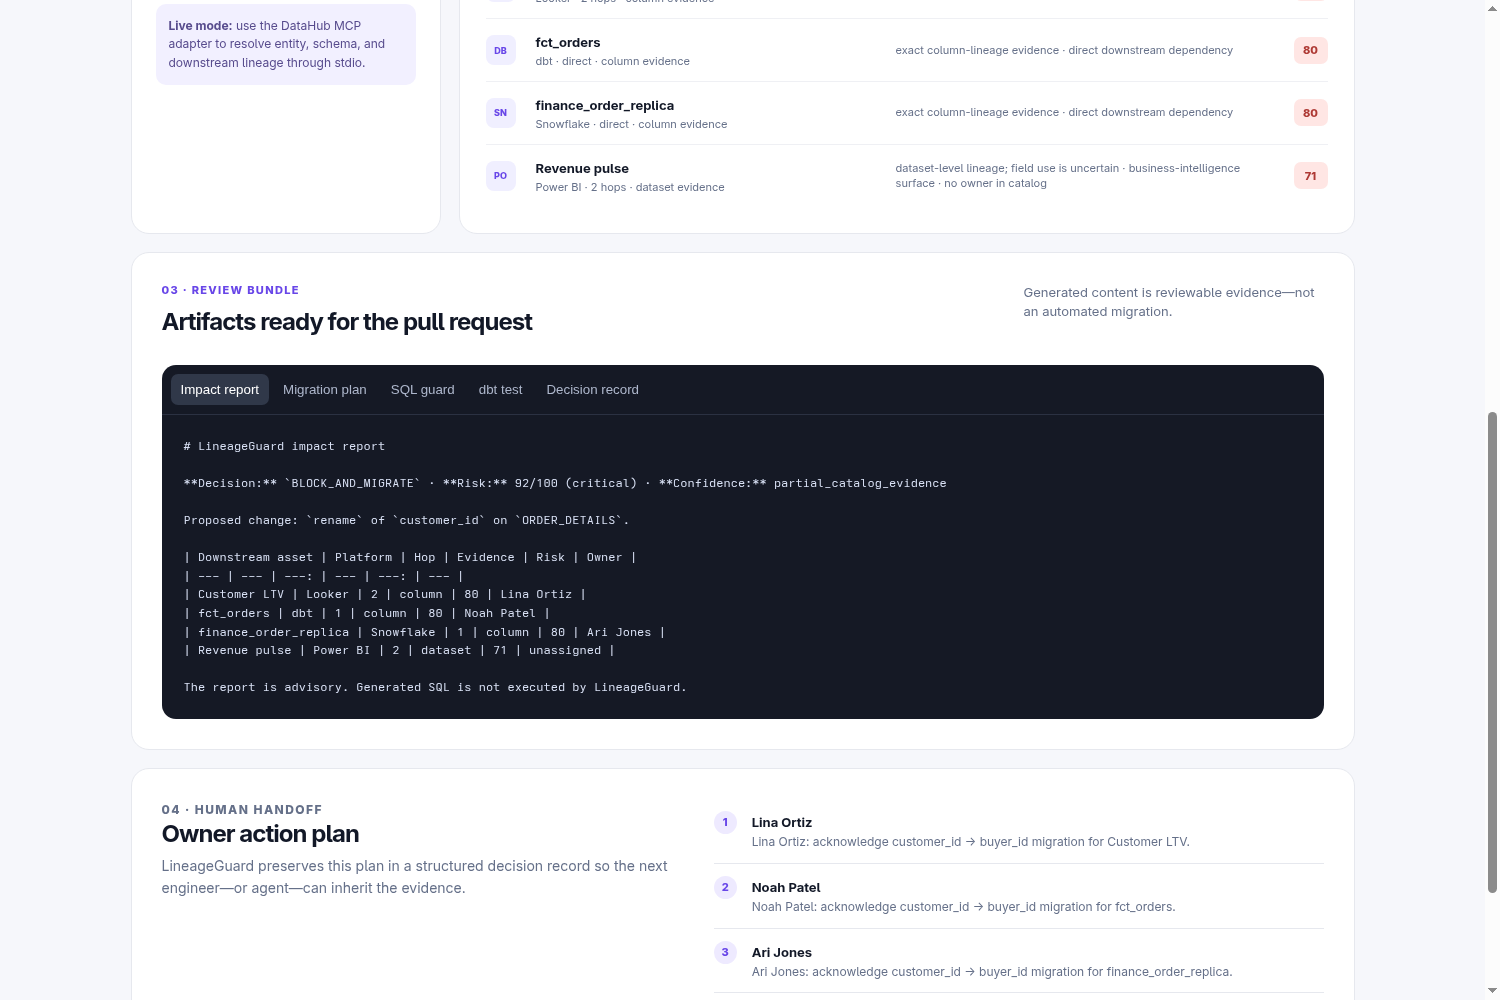Image resolution: width=1500 pixels, height=1000 pixels.
Task: Click inside the impact report code block
Action: coord(743,567)
